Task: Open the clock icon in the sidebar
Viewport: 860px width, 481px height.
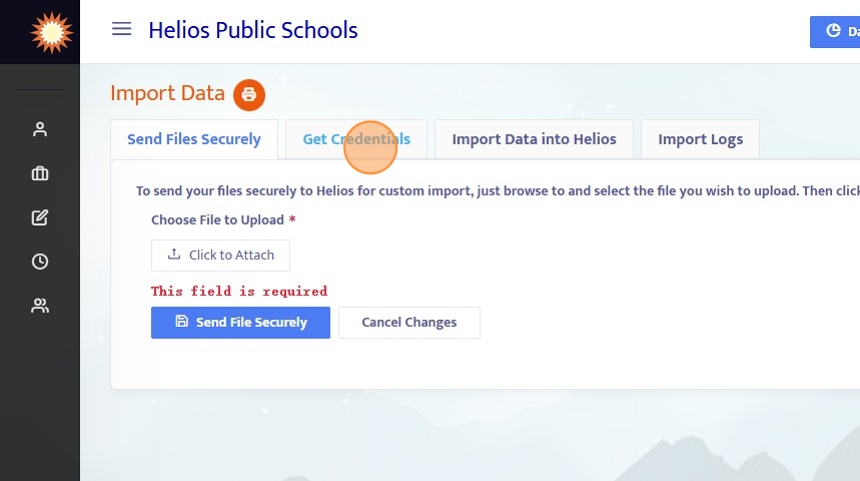Action: [39, 261]
